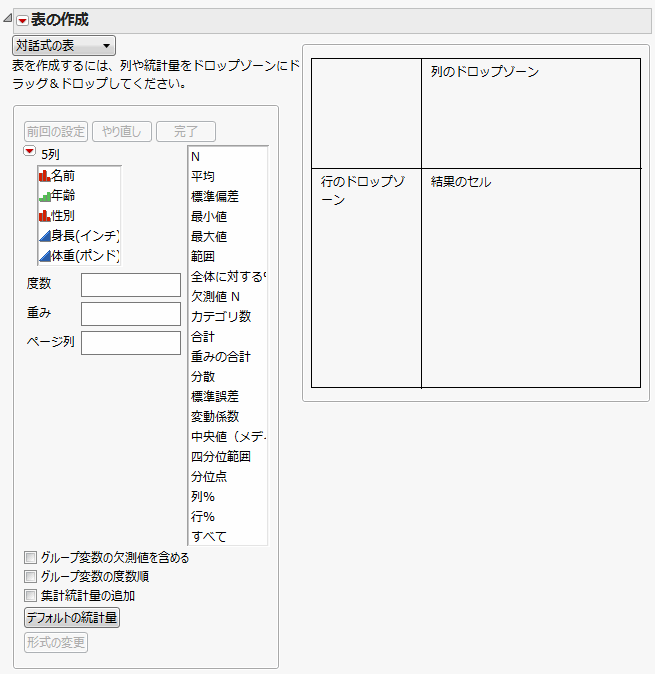Select the 中央値（メディアン） statistic

point(228,437)
